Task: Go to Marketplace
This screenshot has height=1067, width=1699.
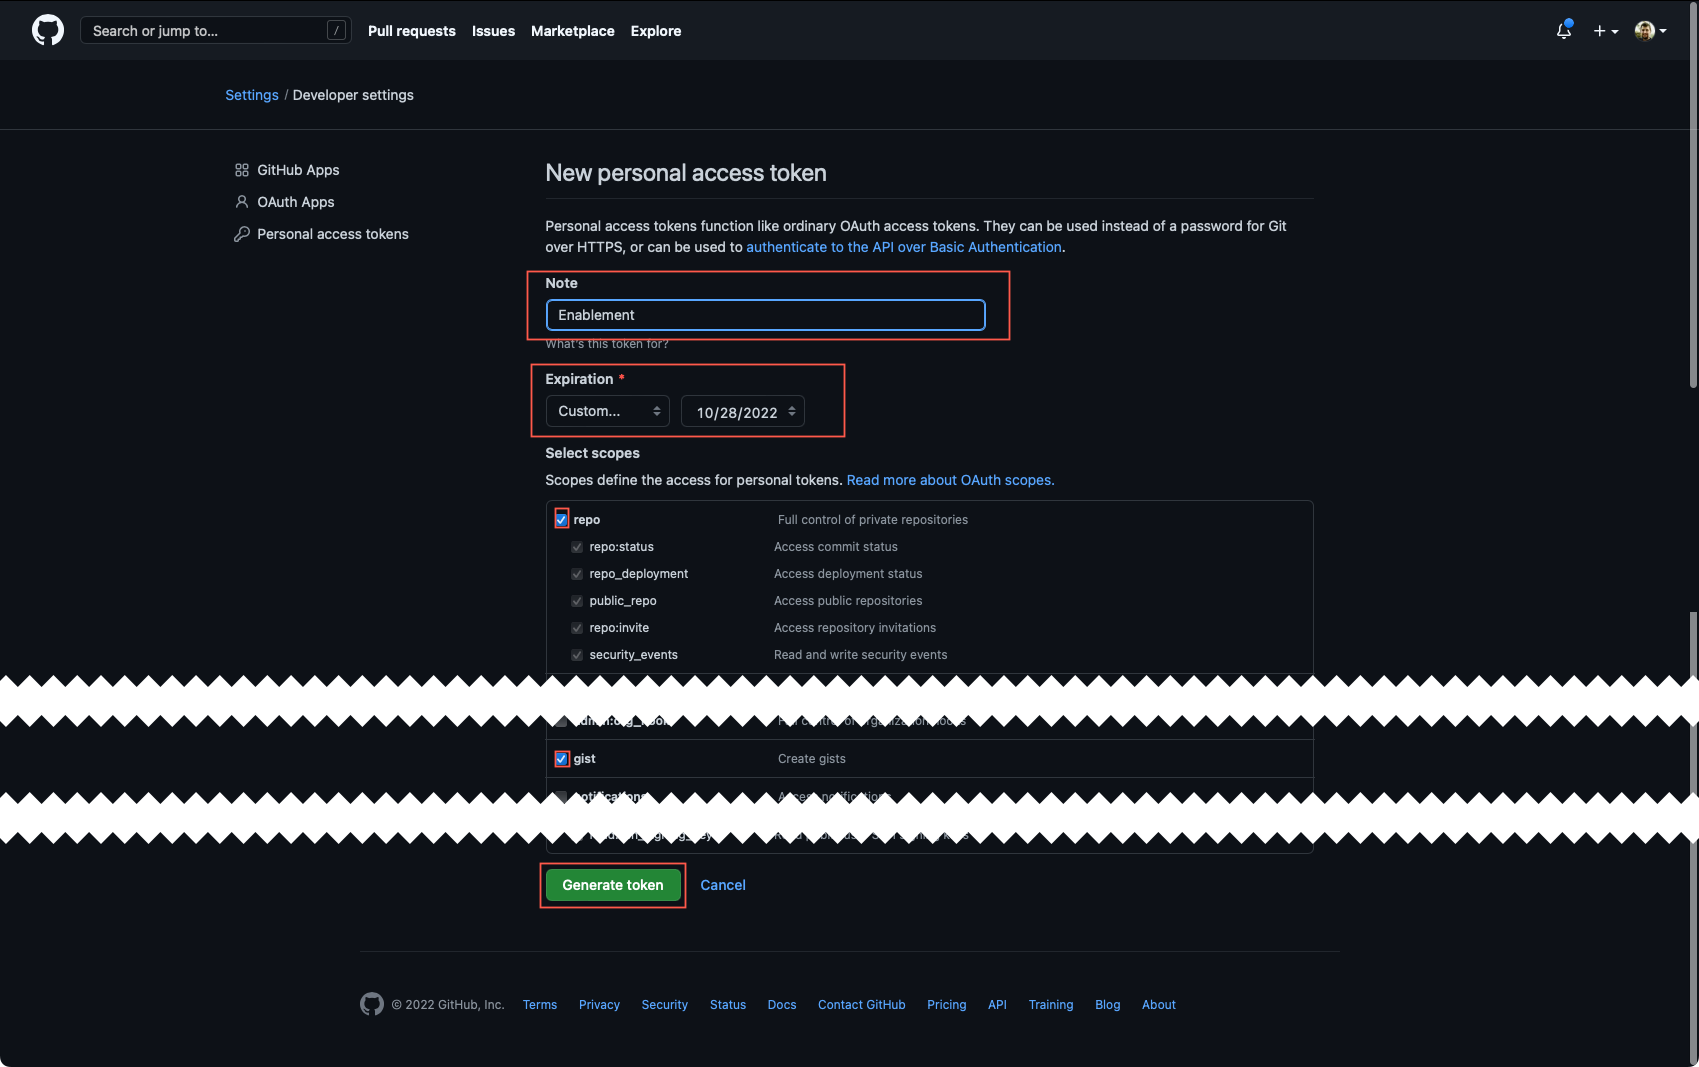Action: click(x=573, y=31)
